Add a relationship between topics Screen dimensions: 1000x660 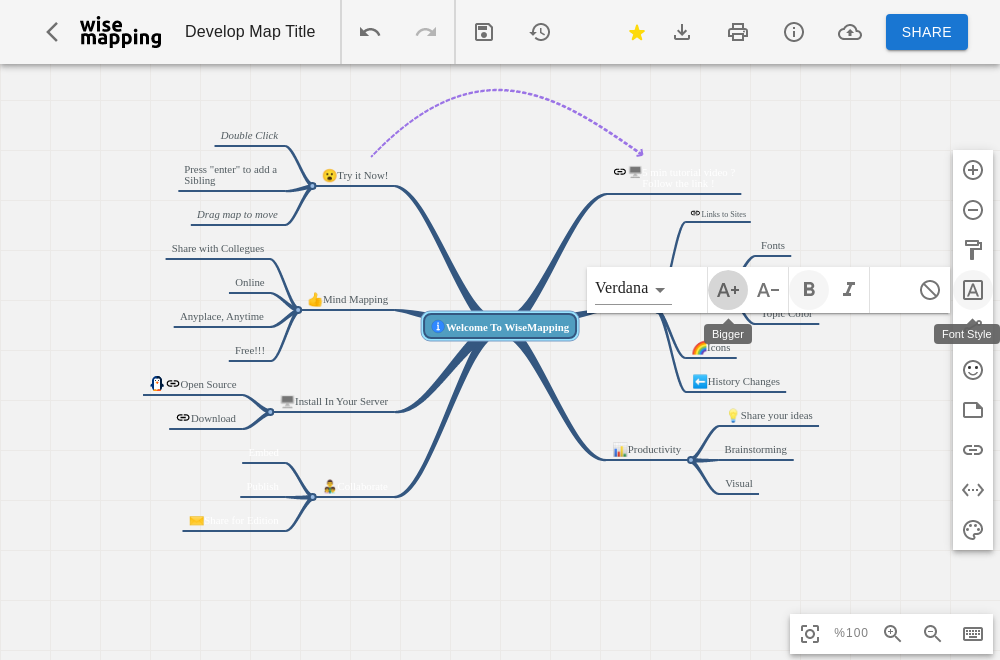pos(973,490)
